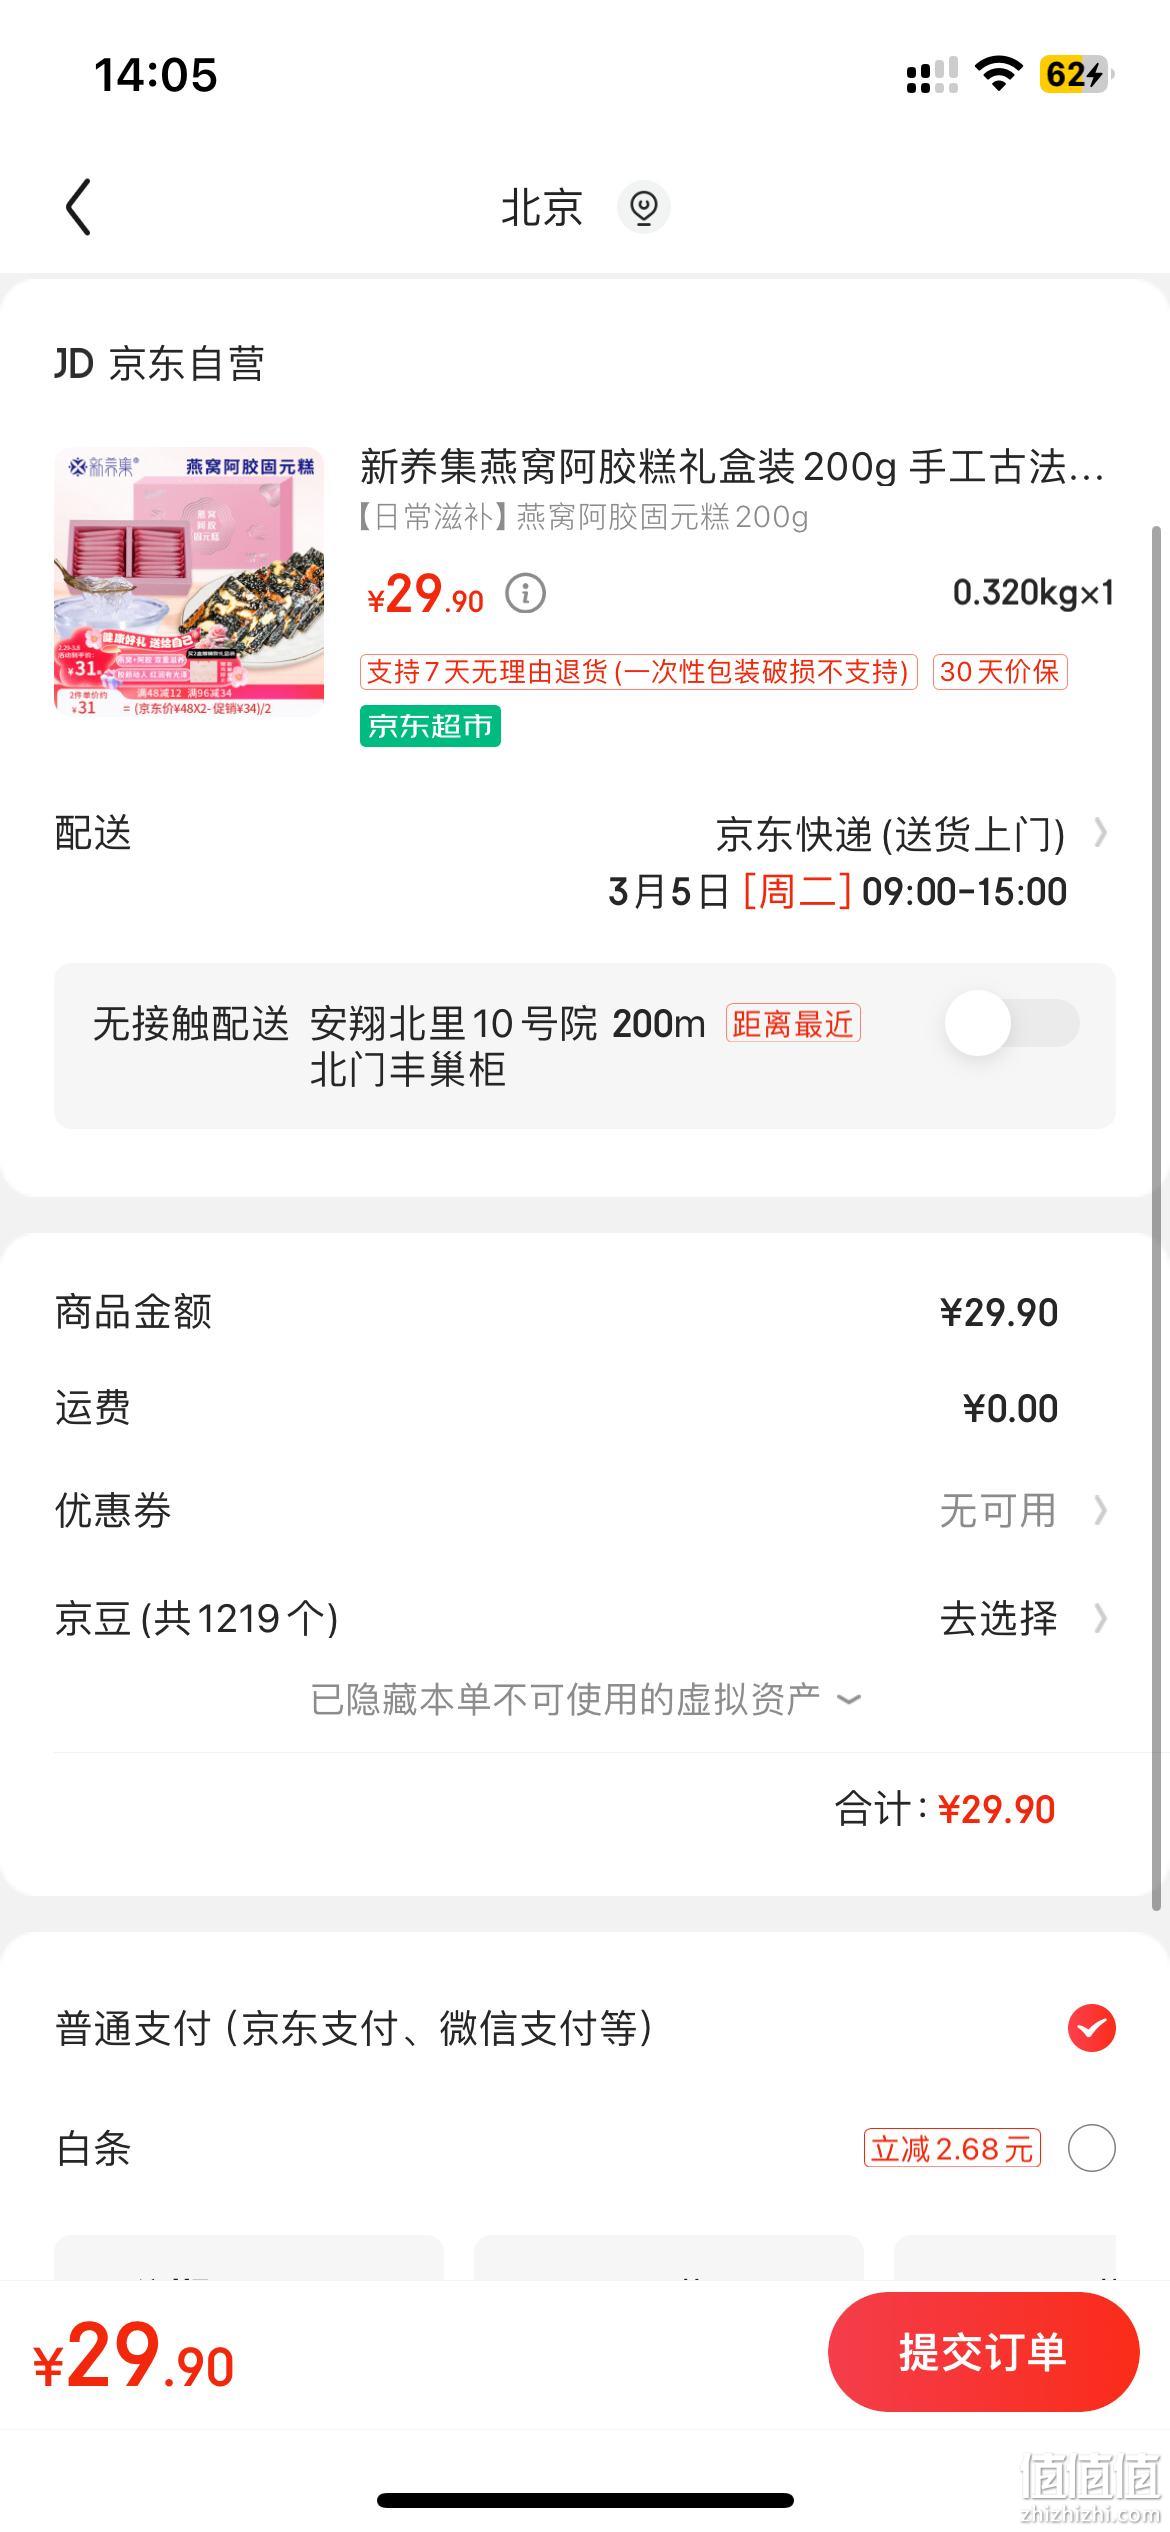Screen dimensions: 1170x2532
Task: Tap the battery indicator in status bar
Action: (1076, 74)
